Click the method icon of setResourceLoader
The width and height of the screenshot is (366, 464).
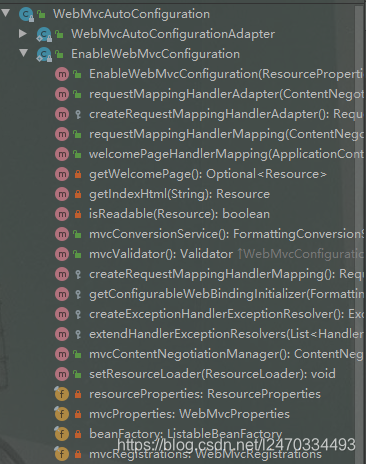pyautogui.click(x=62, y=374)
